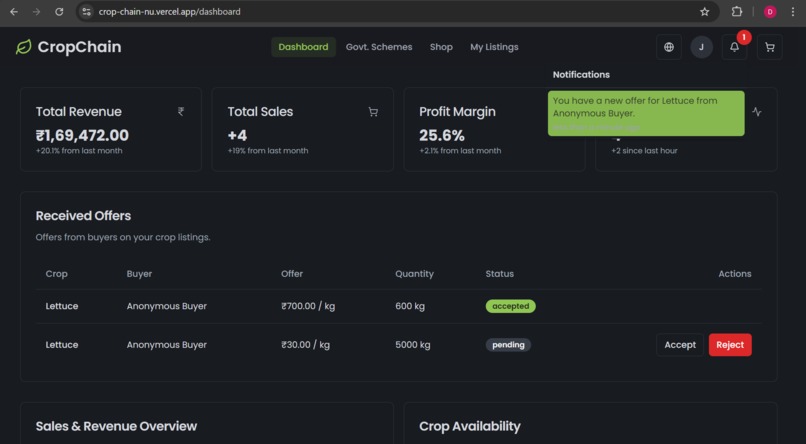Click the Notifications heading
806x444 pixels.
pyautogui.click(x=581, y=75)
